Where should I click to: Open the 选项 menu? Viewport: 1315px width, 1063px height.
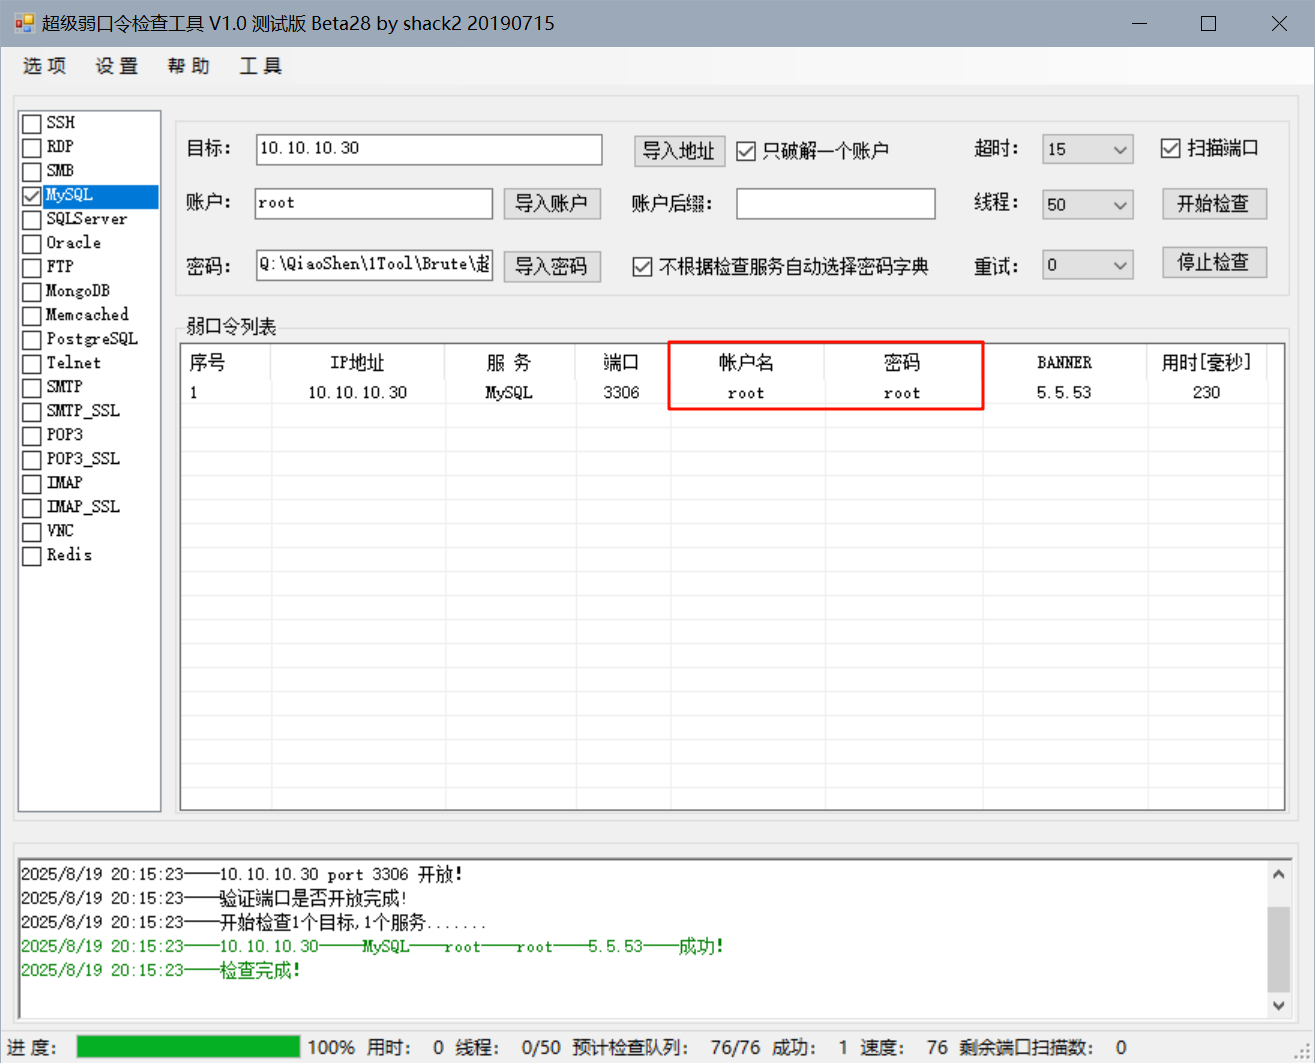45,66
